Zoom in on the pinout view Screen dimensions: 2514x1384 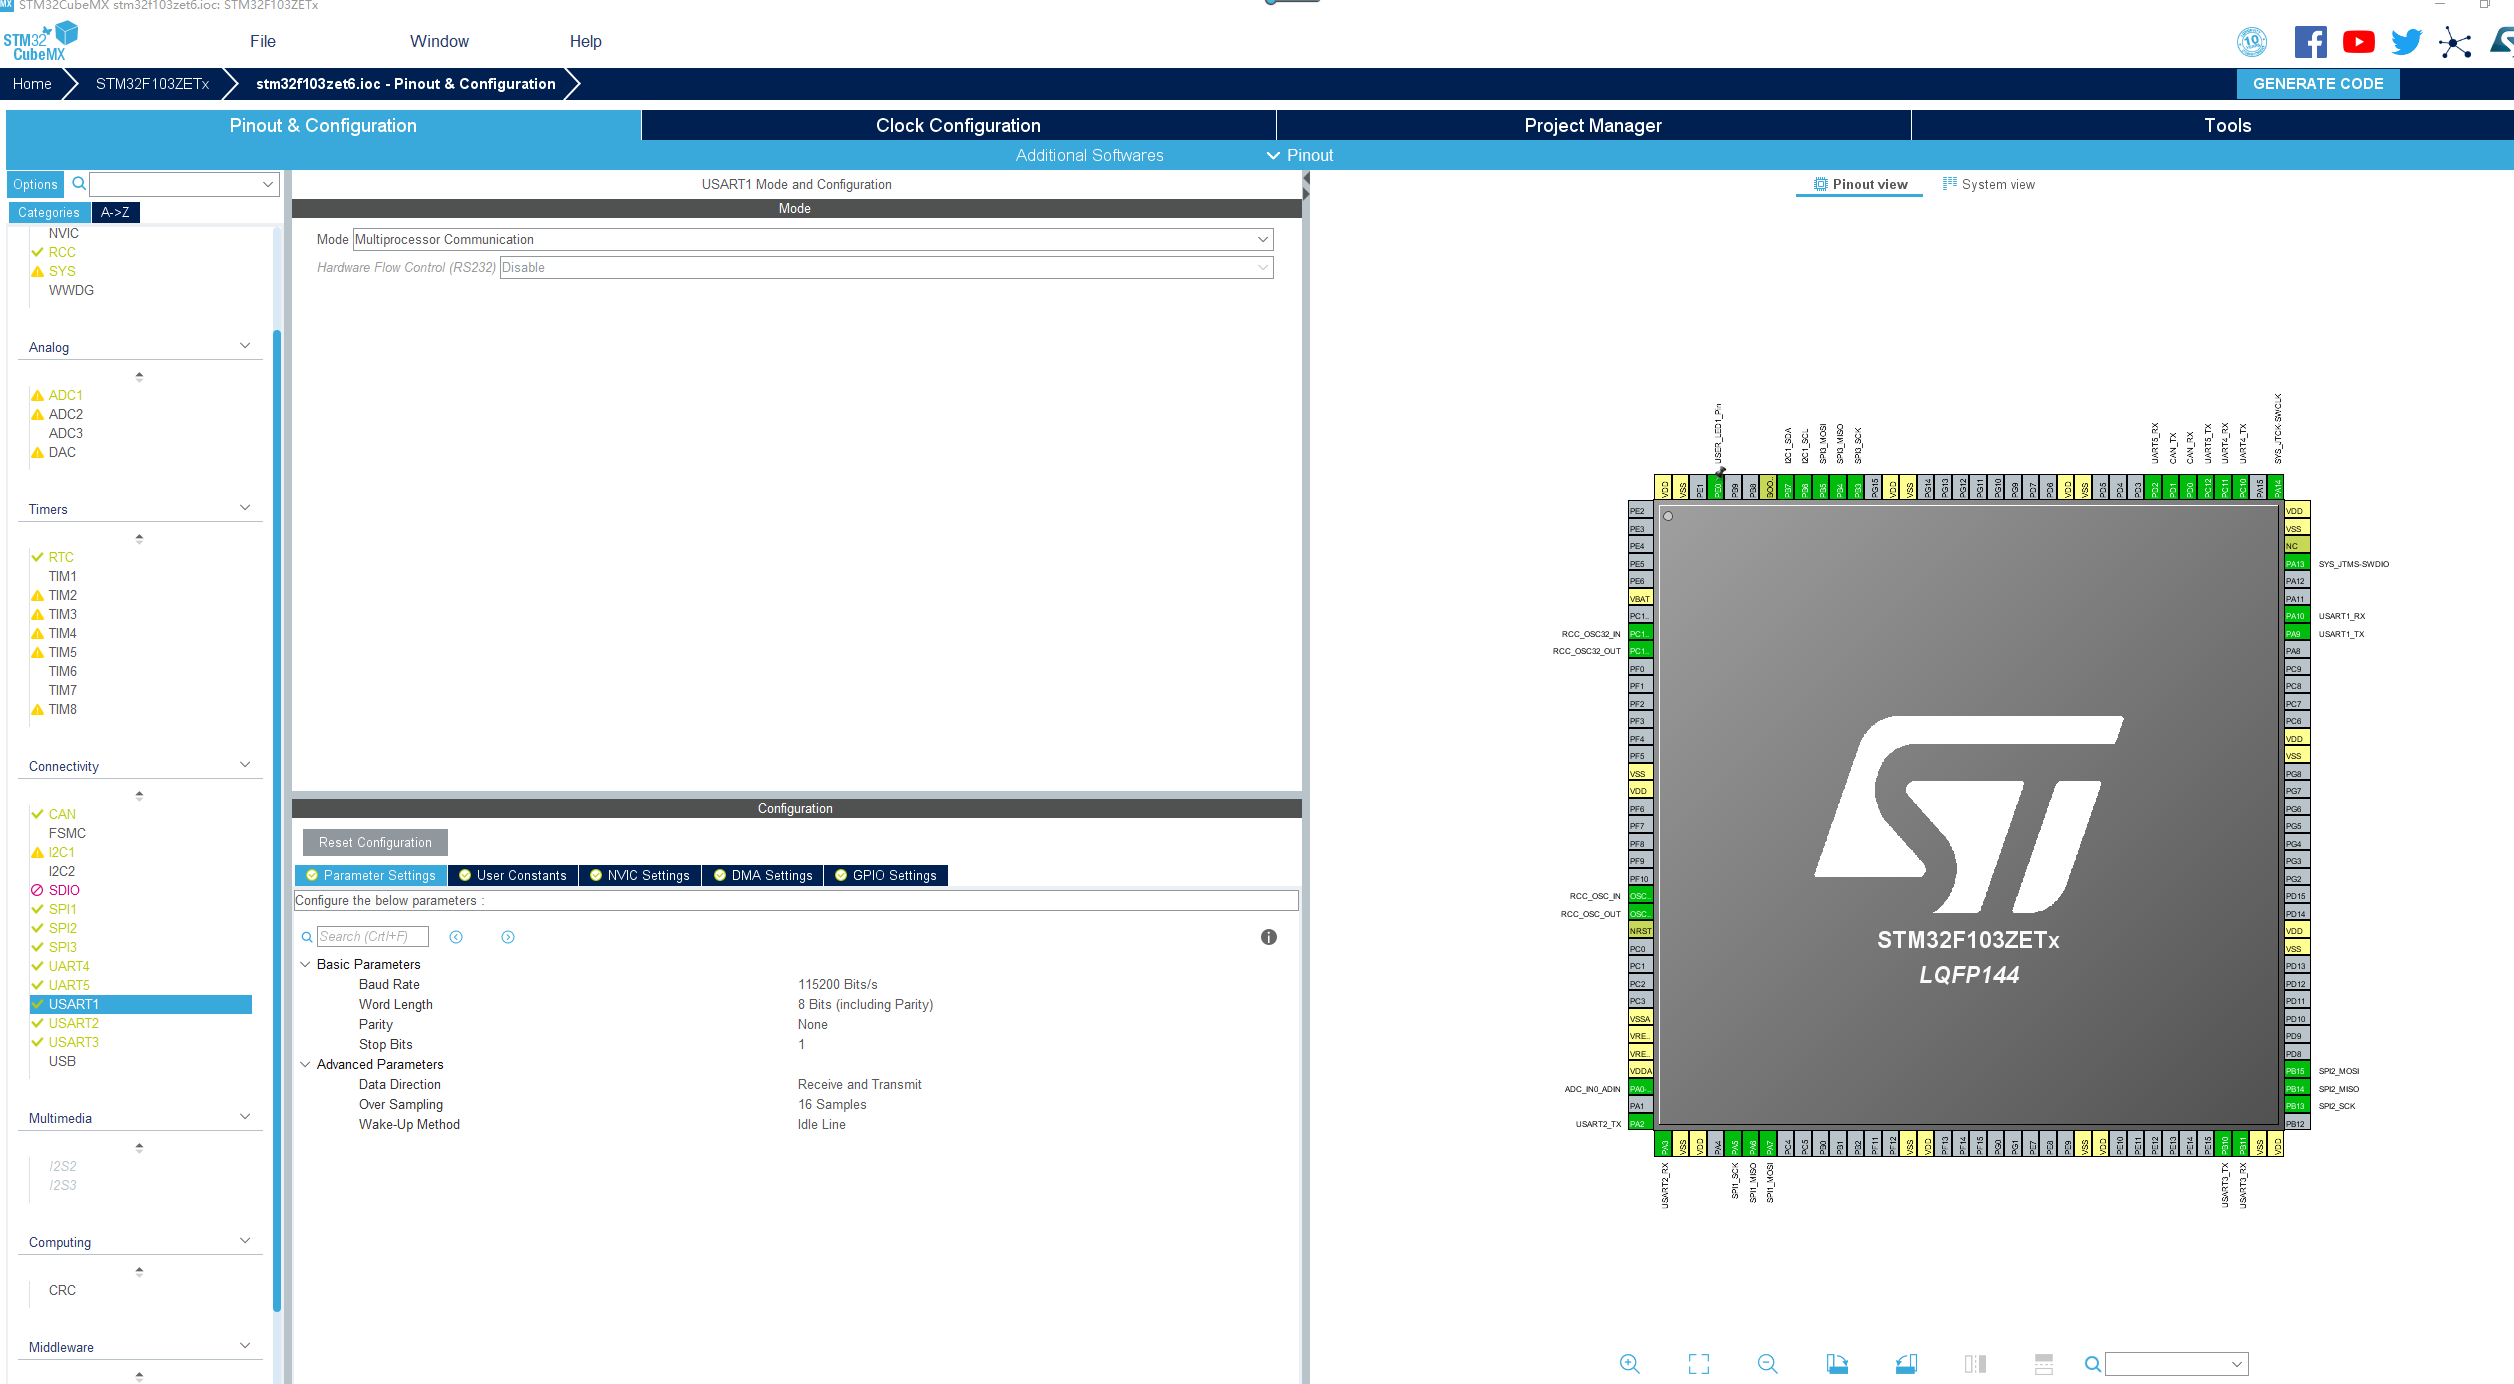click(x=1629, y=1363)
